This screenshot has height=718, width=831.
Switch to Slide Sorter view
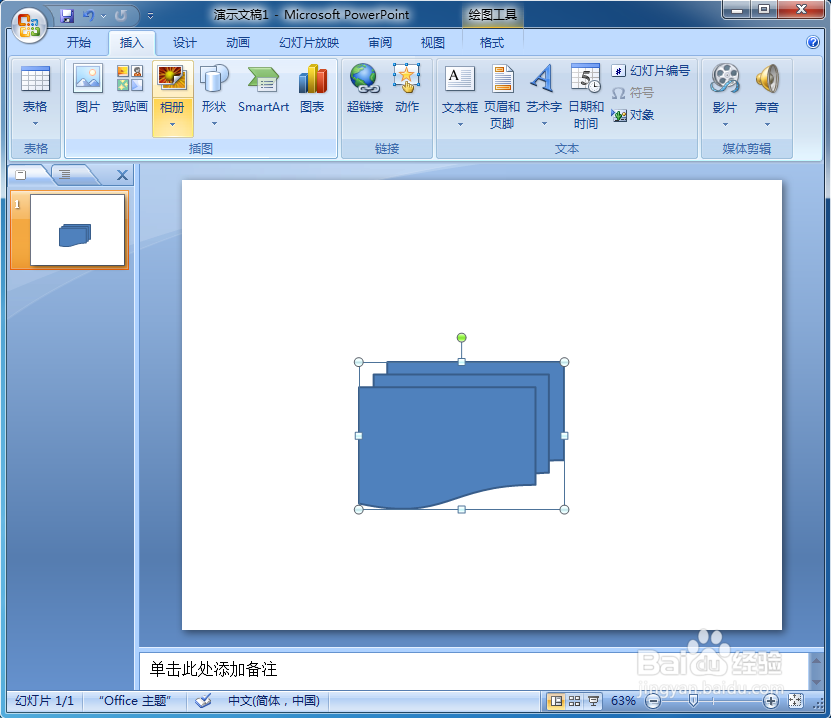[574, 701]
